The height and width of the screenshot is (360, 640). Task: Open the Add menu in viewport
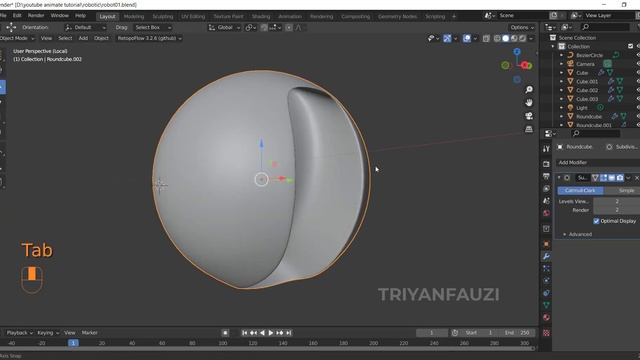83,38
